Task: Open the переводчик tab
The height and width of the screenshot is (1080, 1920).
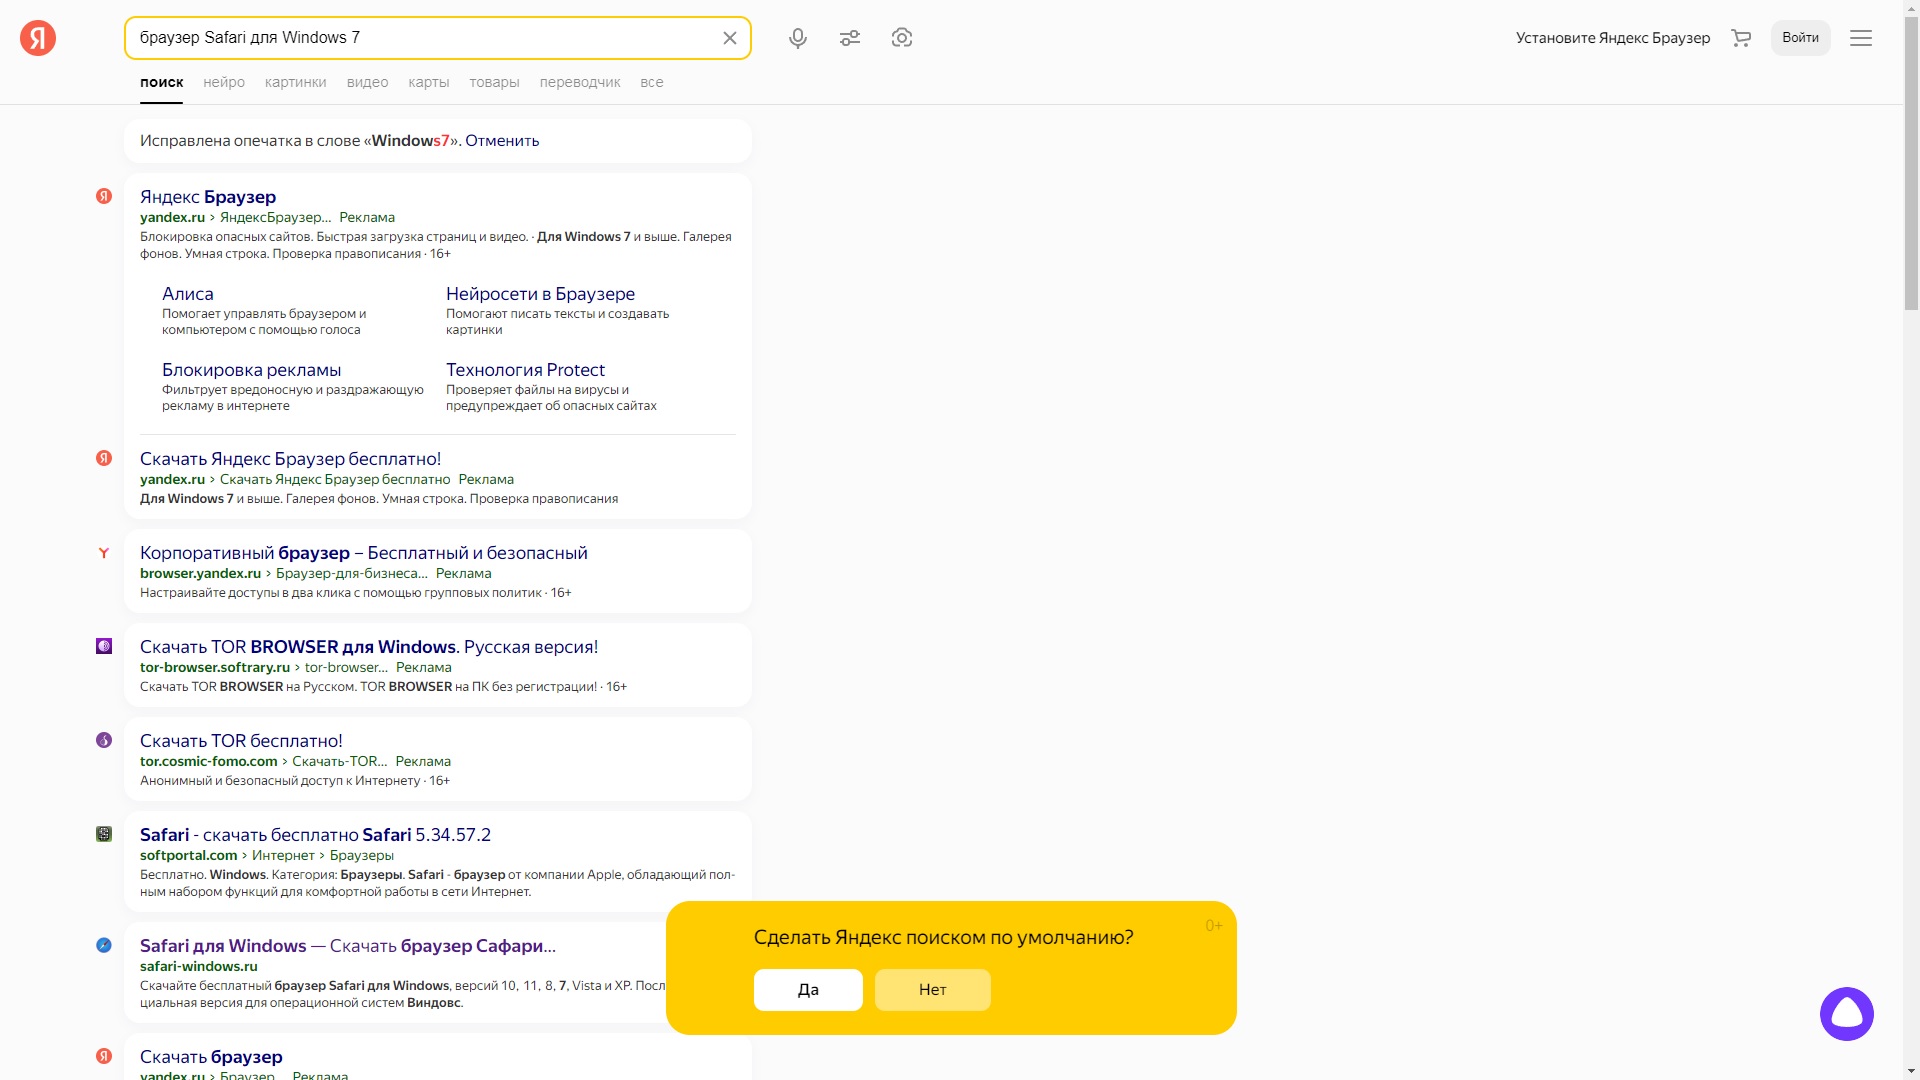Action: click(x=580, y=82)
